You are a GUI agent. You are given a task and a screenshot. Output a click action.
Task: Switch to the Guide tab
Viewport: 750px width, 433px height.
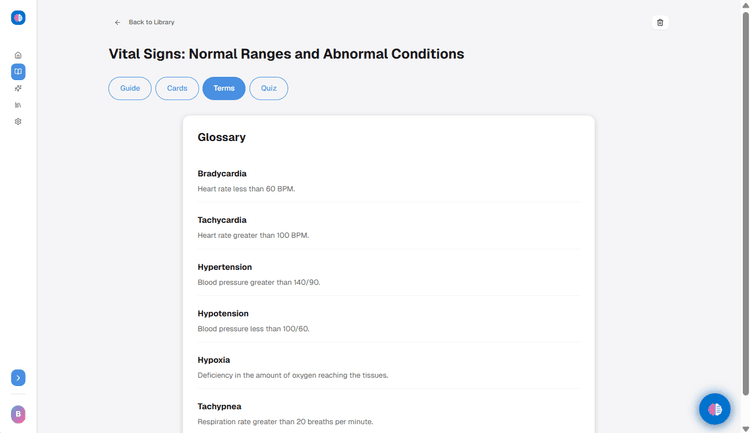pyautogui.click(x=130, y=89)
